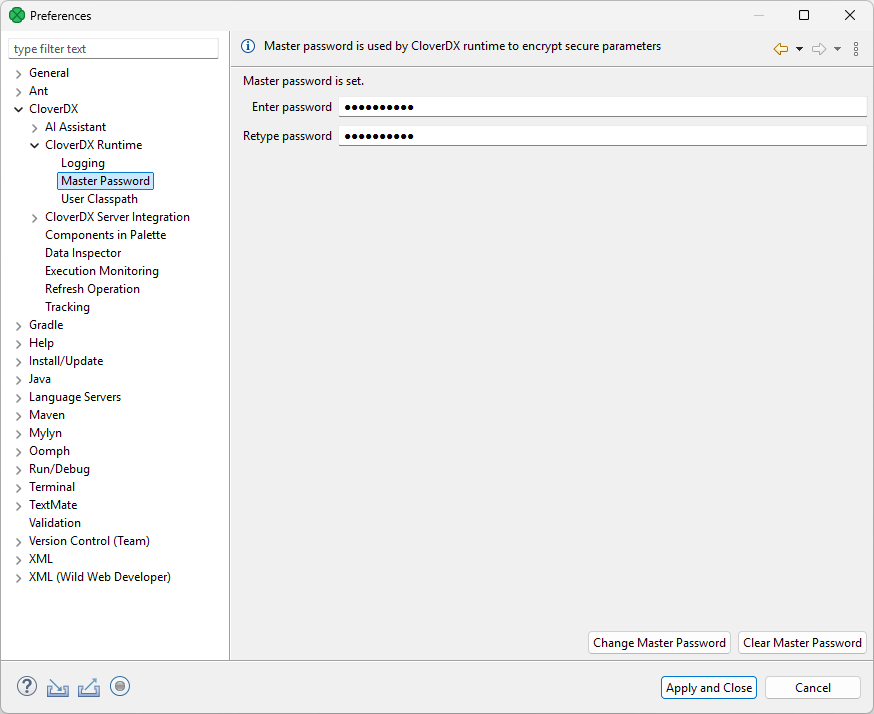Go back using the yellow arrow
This screenshot has width=874, height=714.
(x=781, y=49)
